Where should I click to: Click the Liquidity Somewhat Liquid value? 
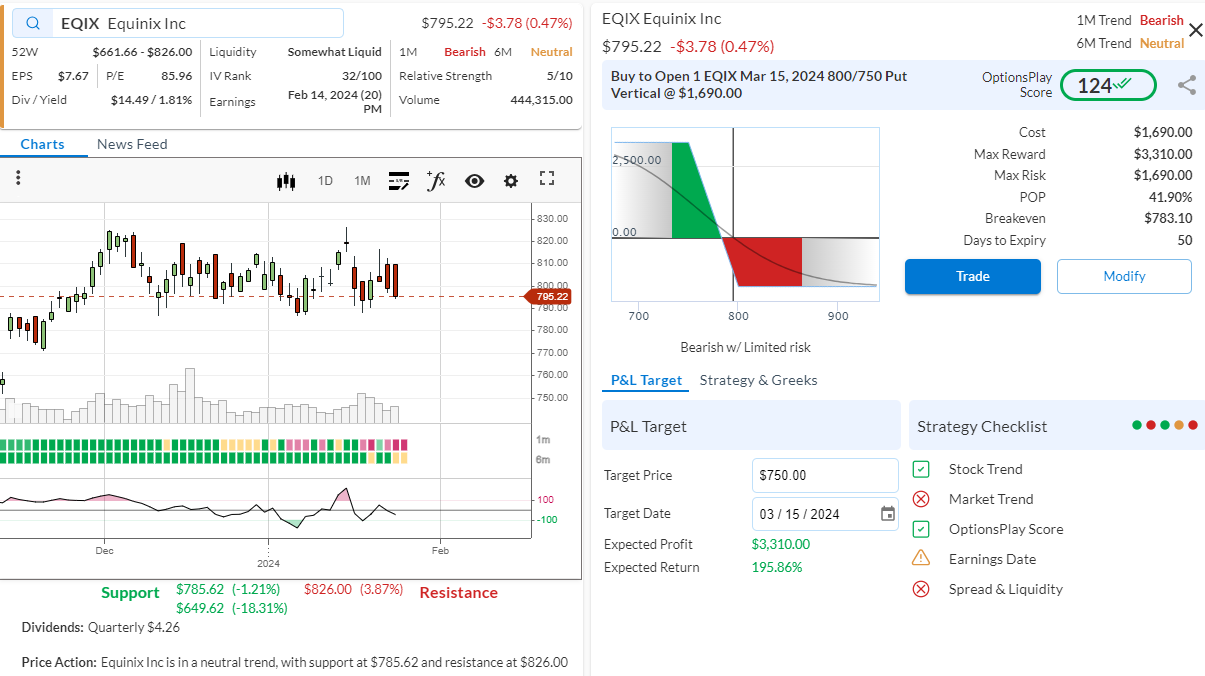click(x=334, y=52)
